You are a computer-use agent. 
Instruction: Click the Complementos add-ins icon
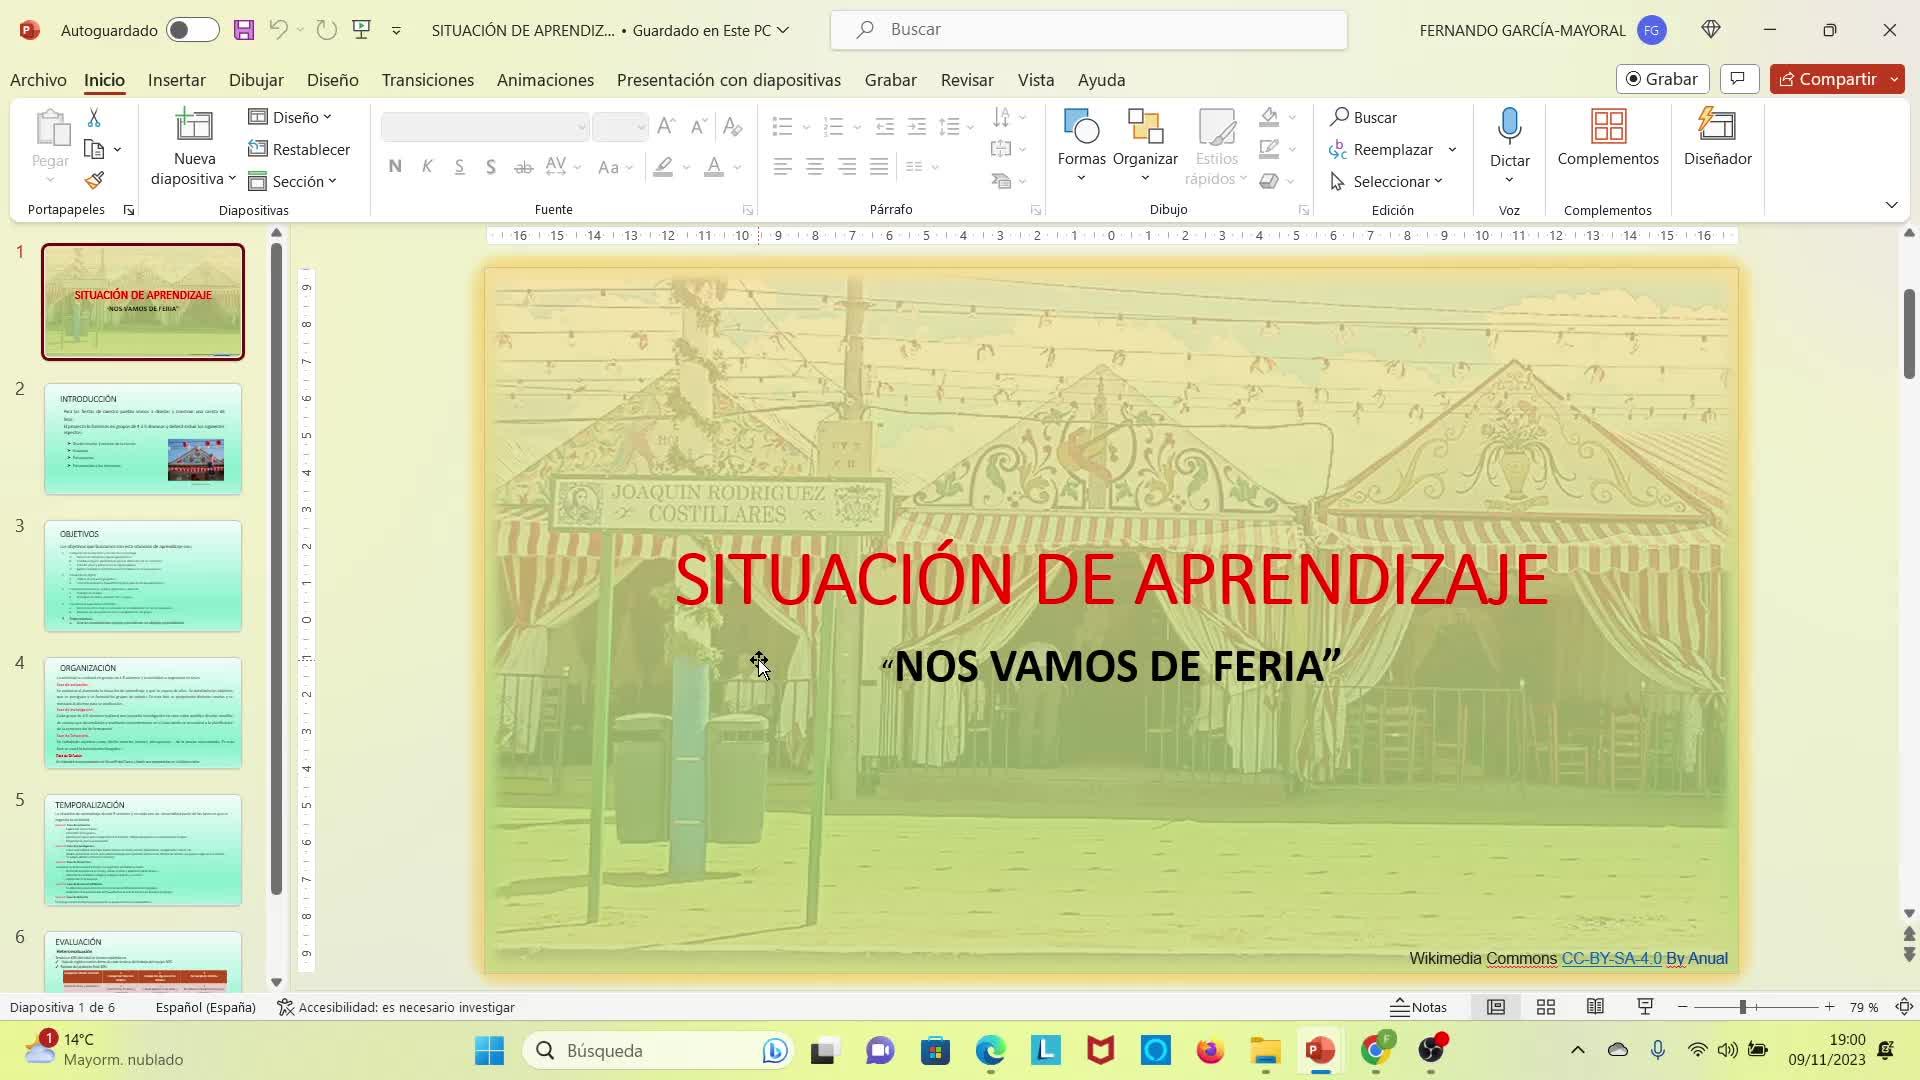click(x=1607, y=127)
